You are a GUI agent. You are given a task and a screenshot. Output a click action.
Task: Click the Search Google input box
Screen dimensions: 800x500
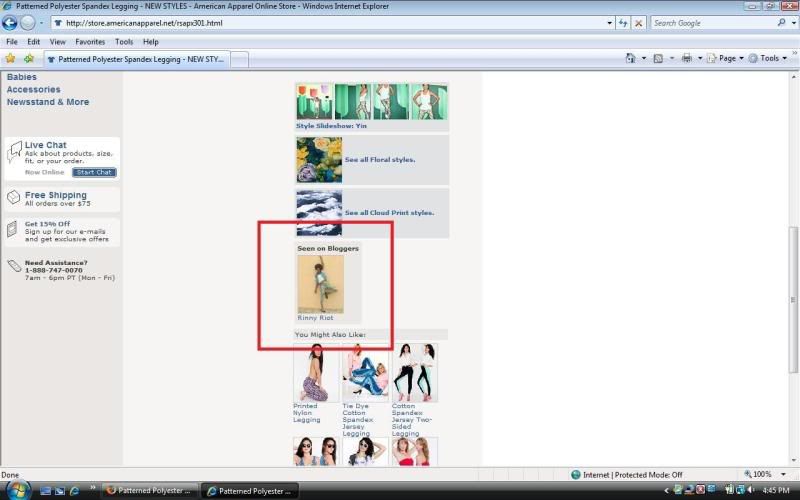tap(712, 23)
